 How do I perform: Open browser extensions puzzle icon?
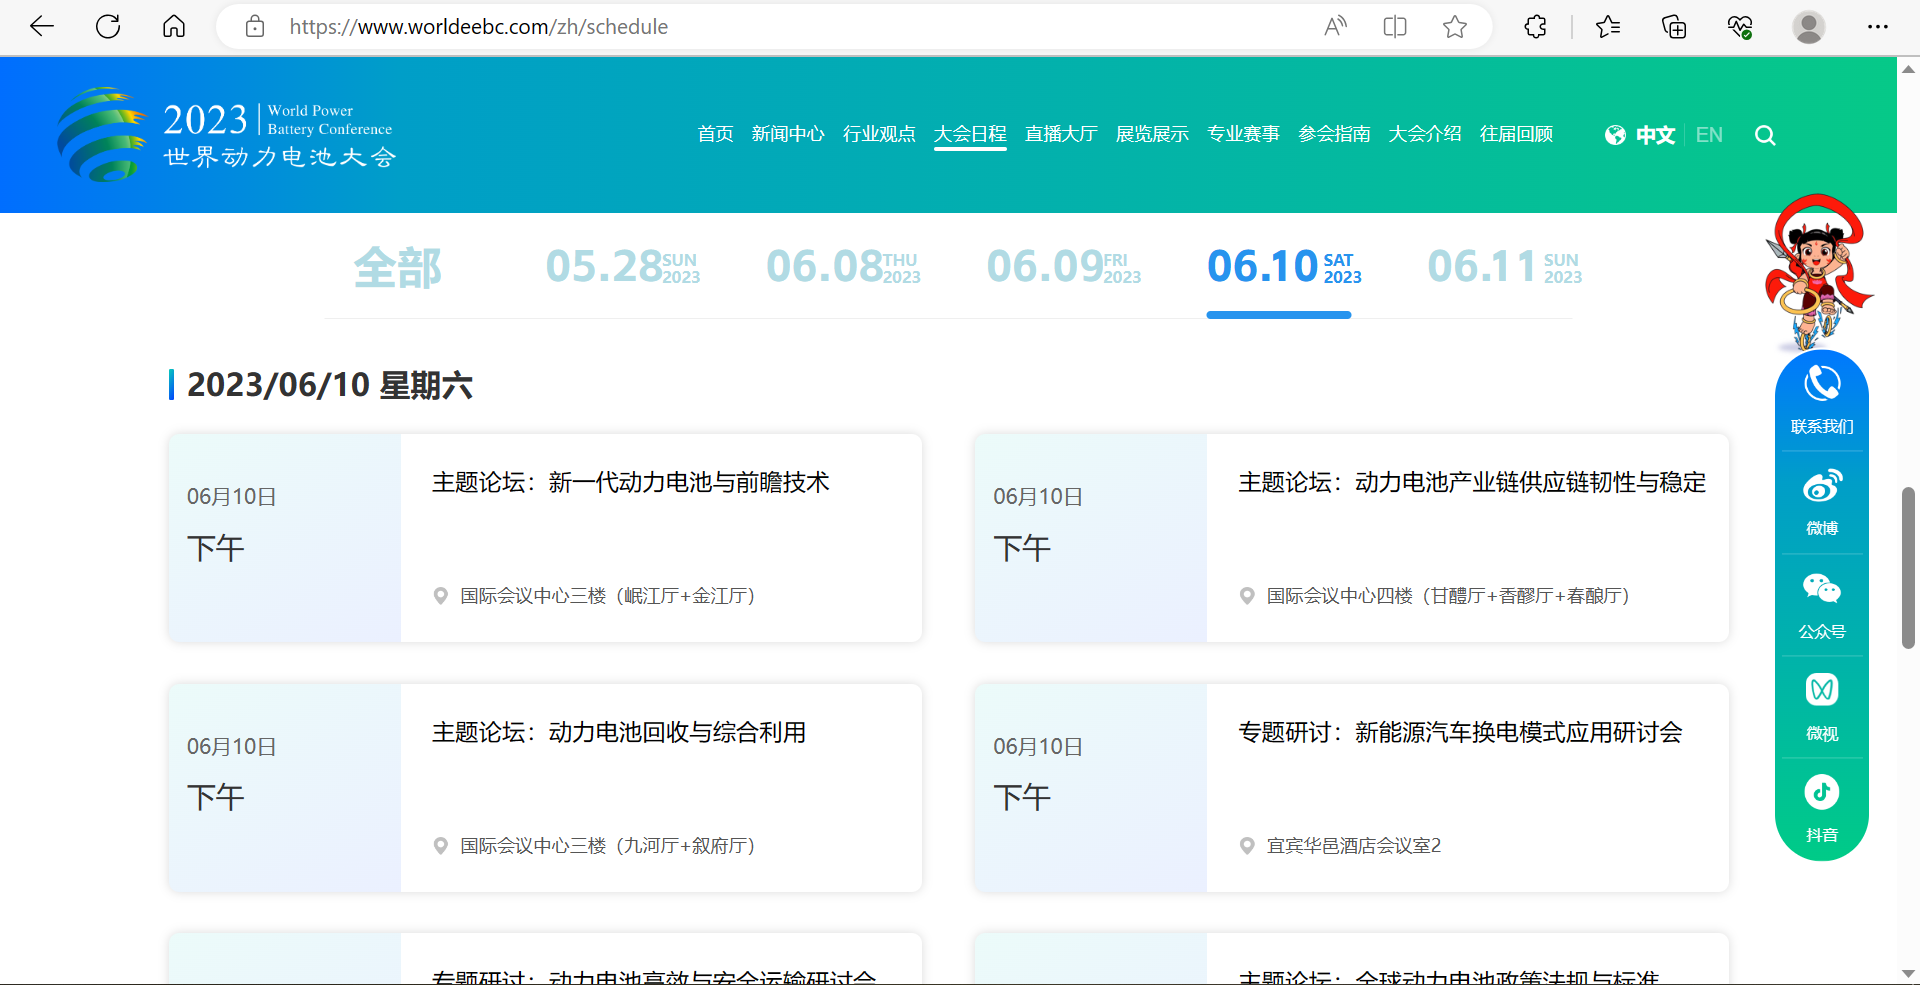click(x=1536, y=27)
